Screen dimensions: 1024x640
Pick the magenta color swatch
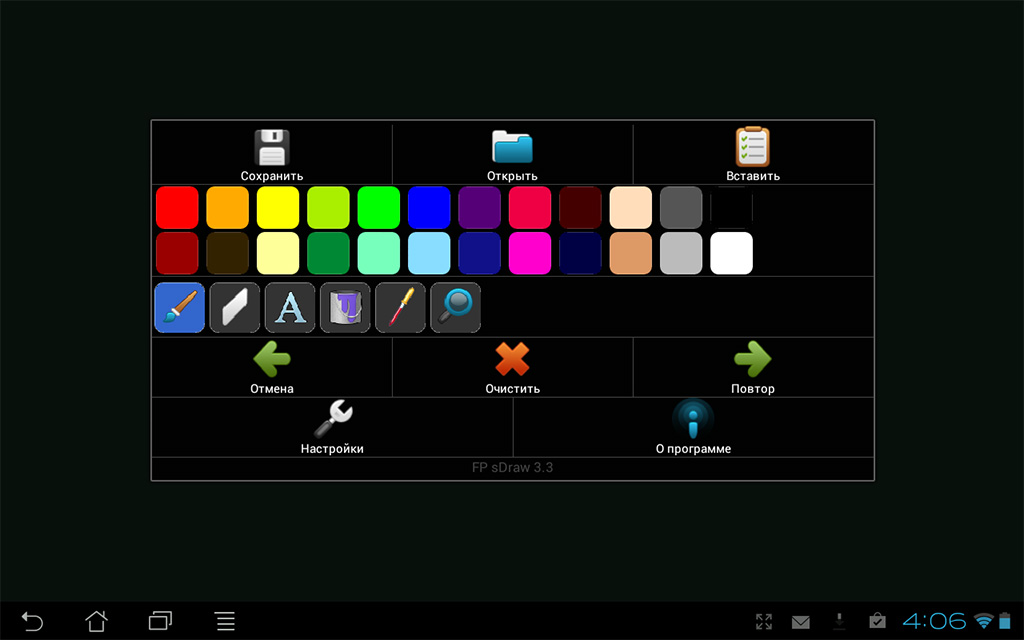530,253
